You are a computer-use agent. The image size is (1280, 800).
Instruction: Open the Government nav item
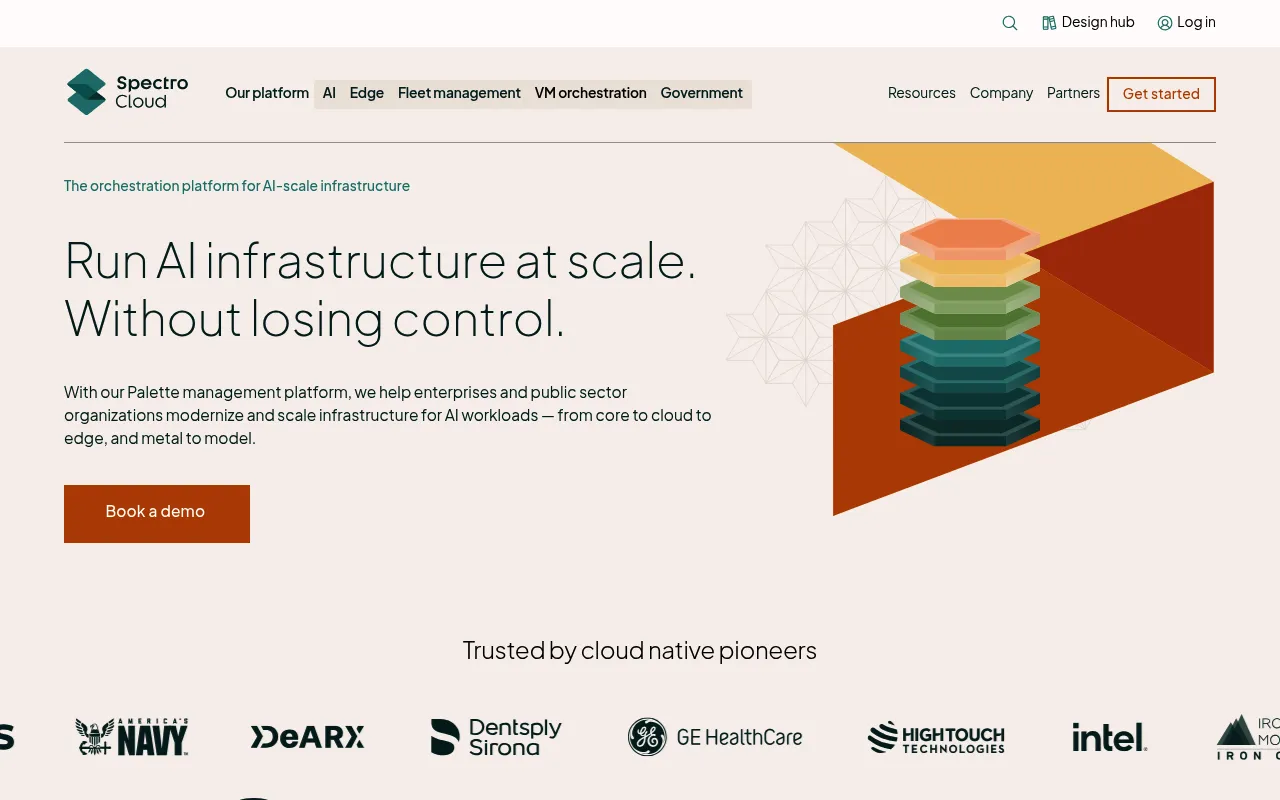pos(702,93)
